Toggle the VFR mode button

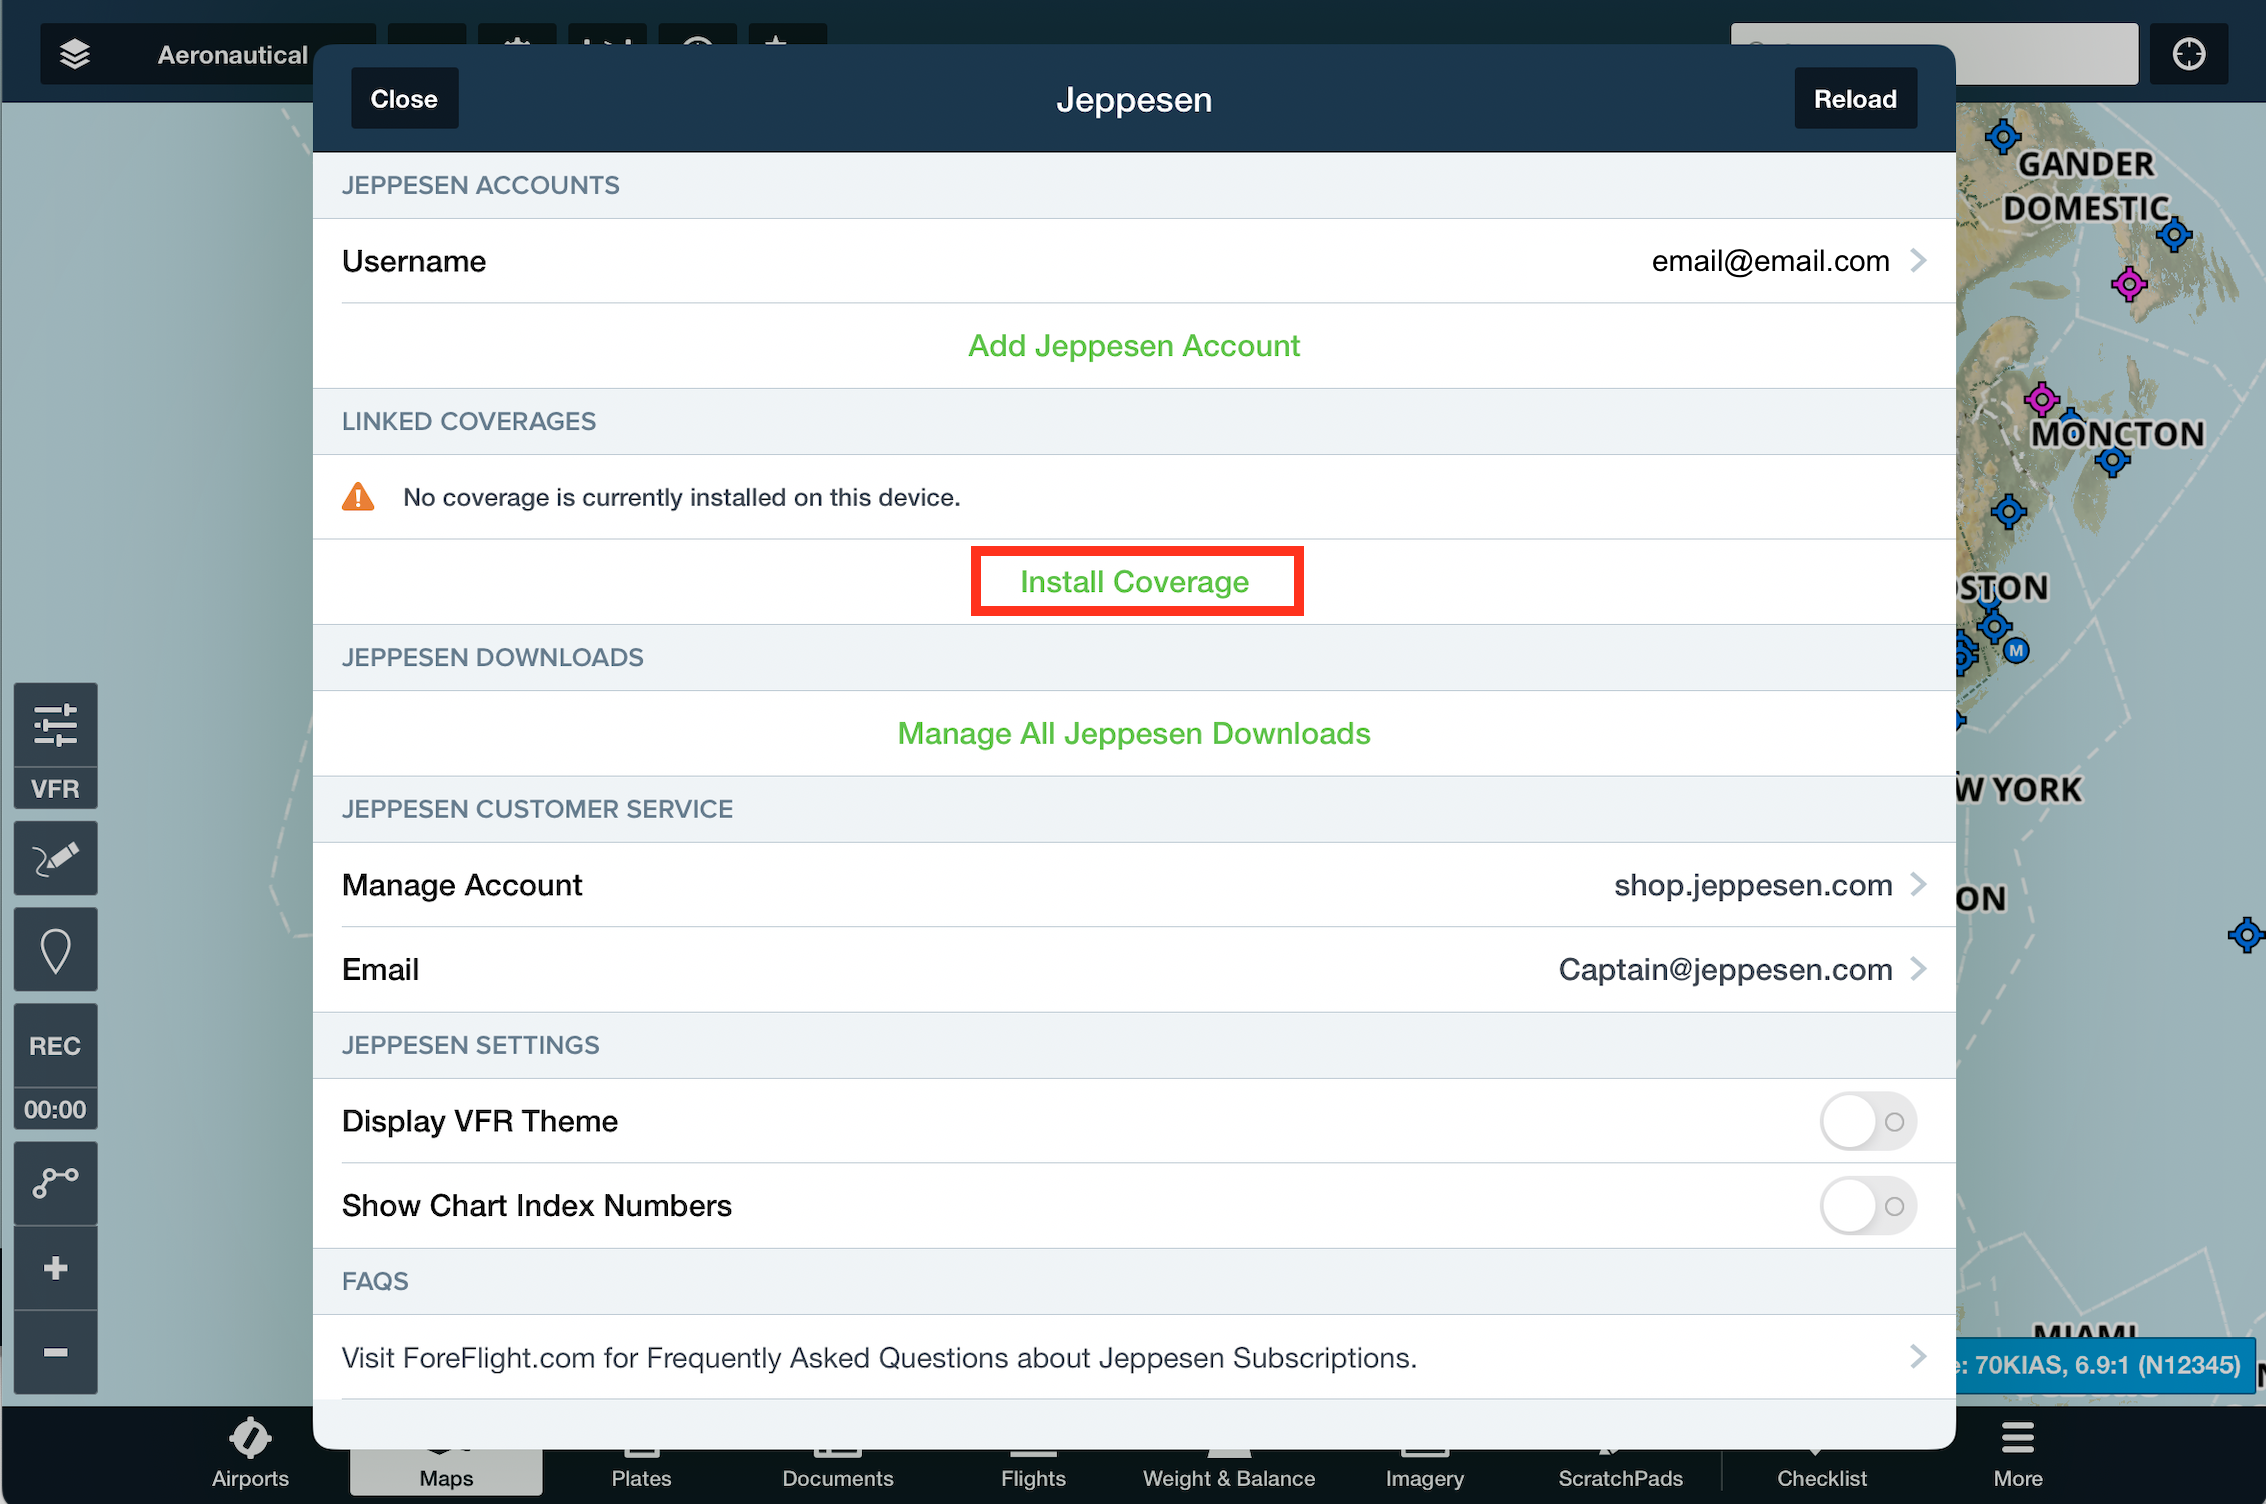pos(55,789)
